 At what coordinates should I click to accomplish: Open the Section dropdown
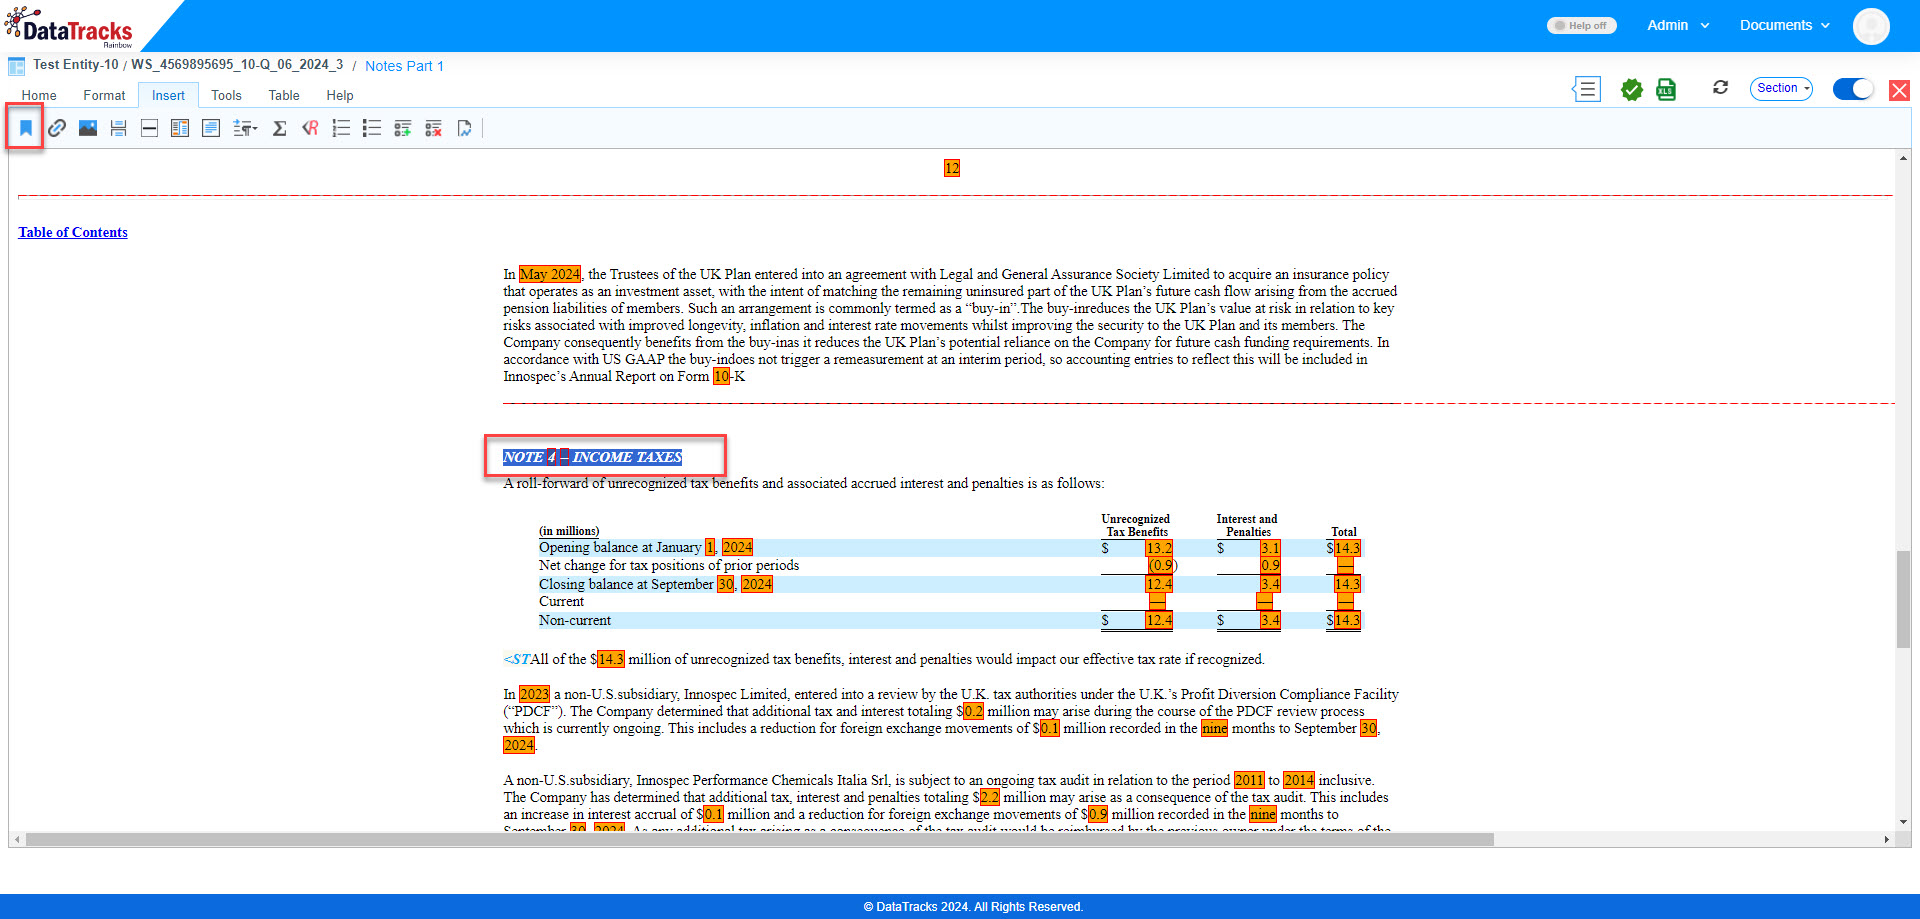tap(1782, 89)
